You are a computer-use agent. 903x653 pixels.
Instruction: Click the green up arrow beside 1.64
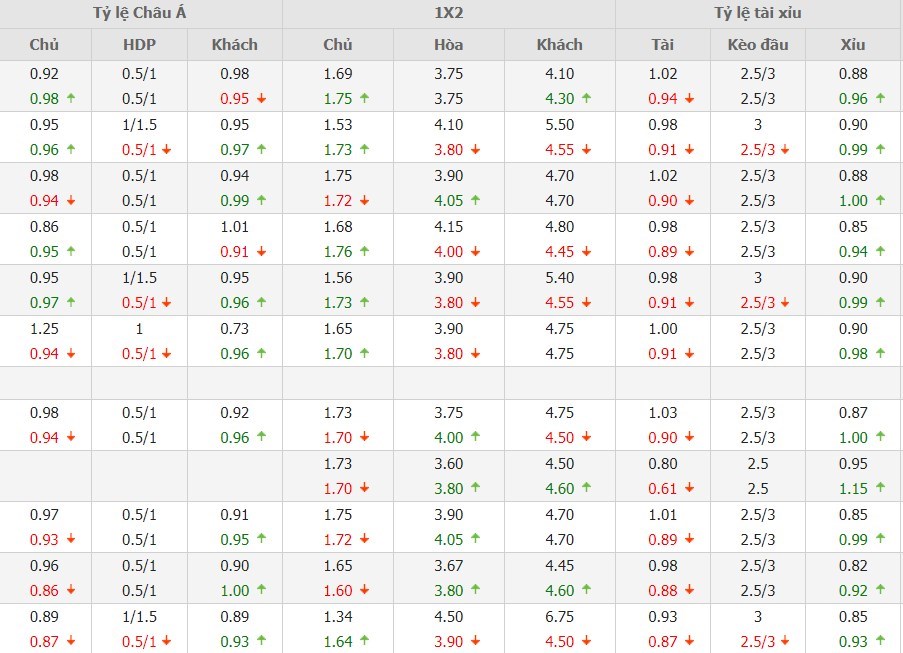364,641
